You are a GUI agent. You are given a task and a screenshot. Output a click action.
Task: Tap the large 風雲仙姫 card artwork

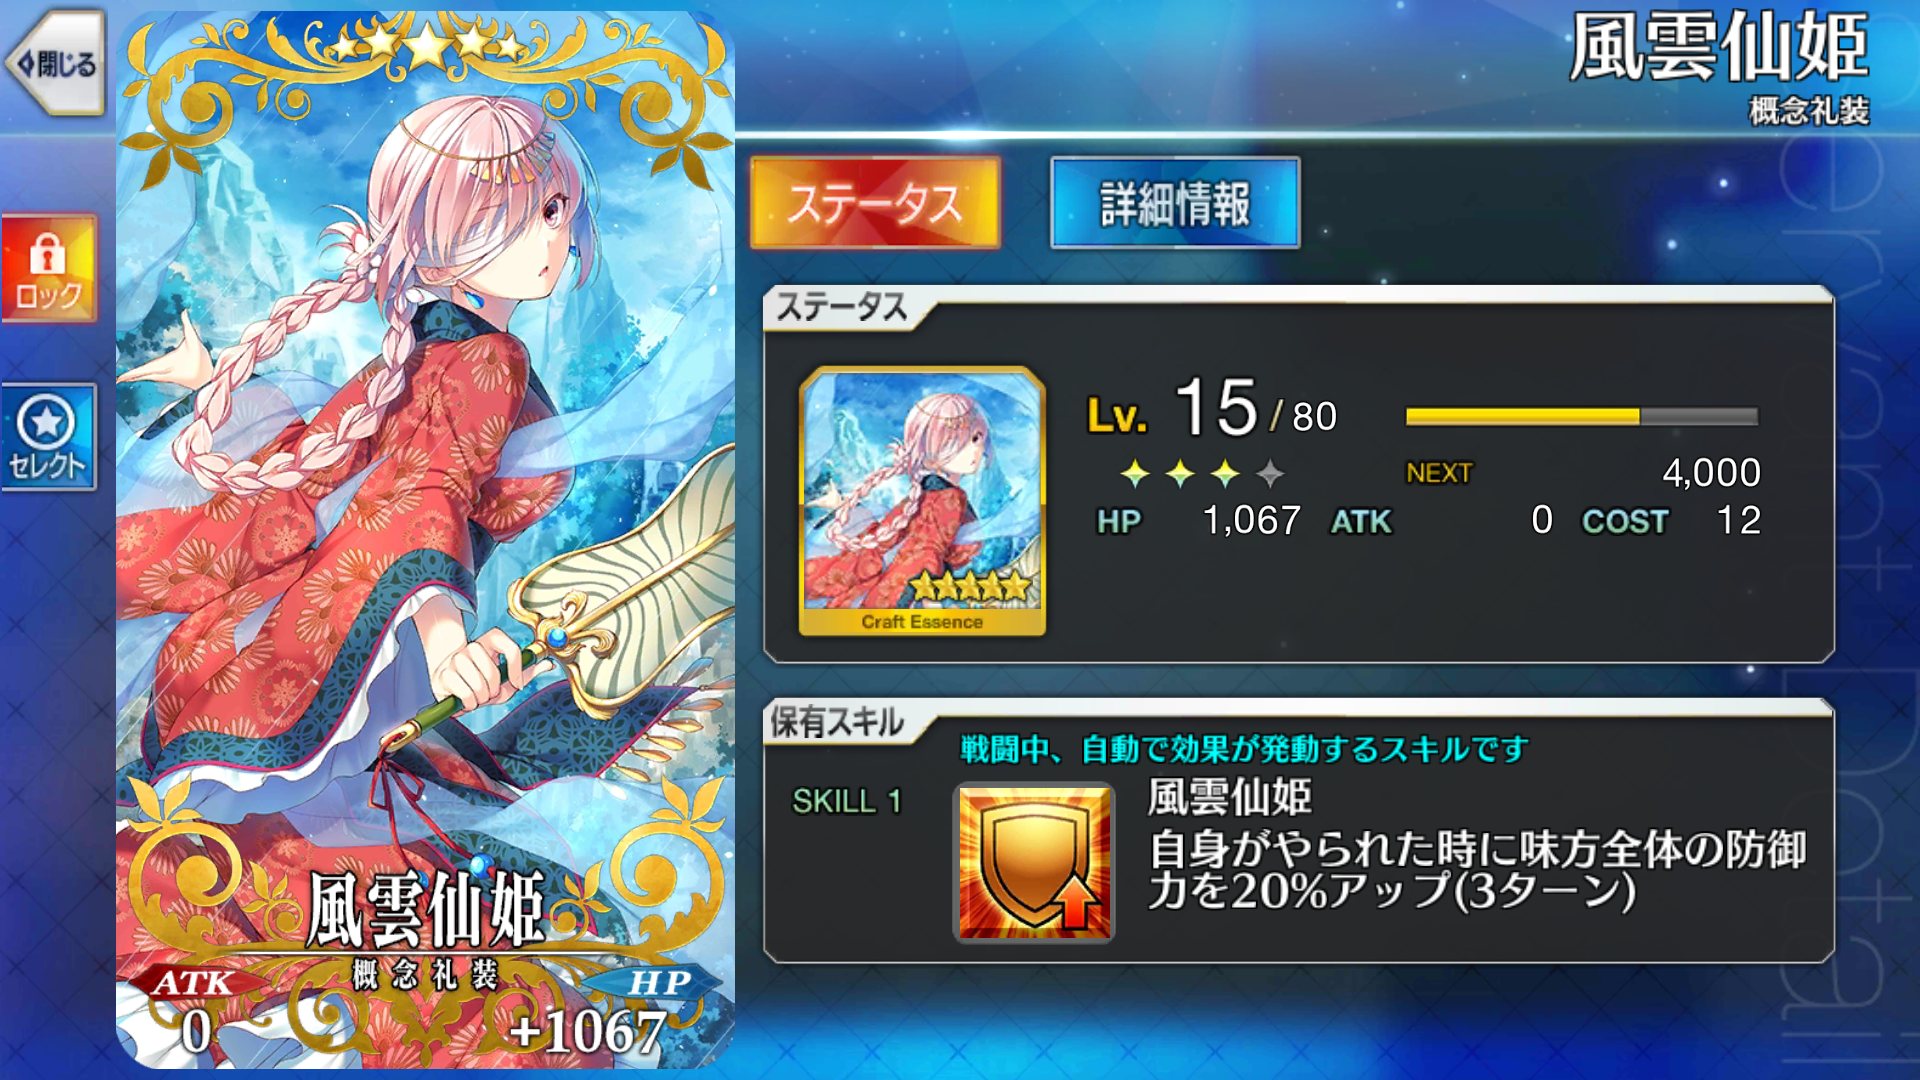(426, 540)
